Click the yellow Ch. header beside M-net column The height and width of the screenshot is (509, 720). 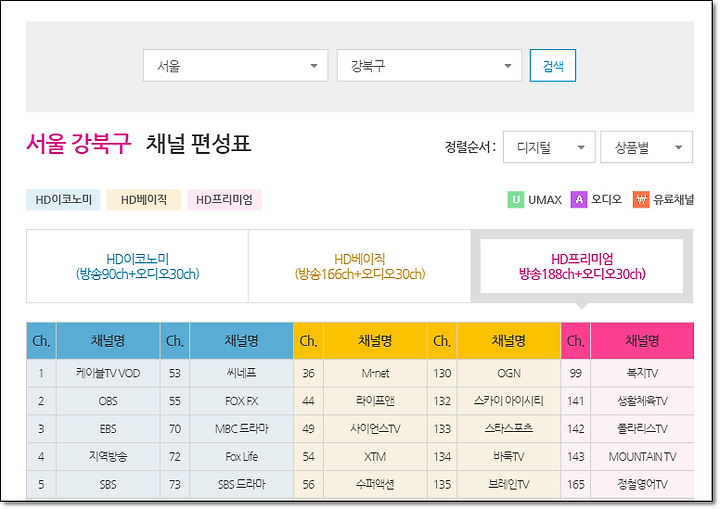pos(309,341)
